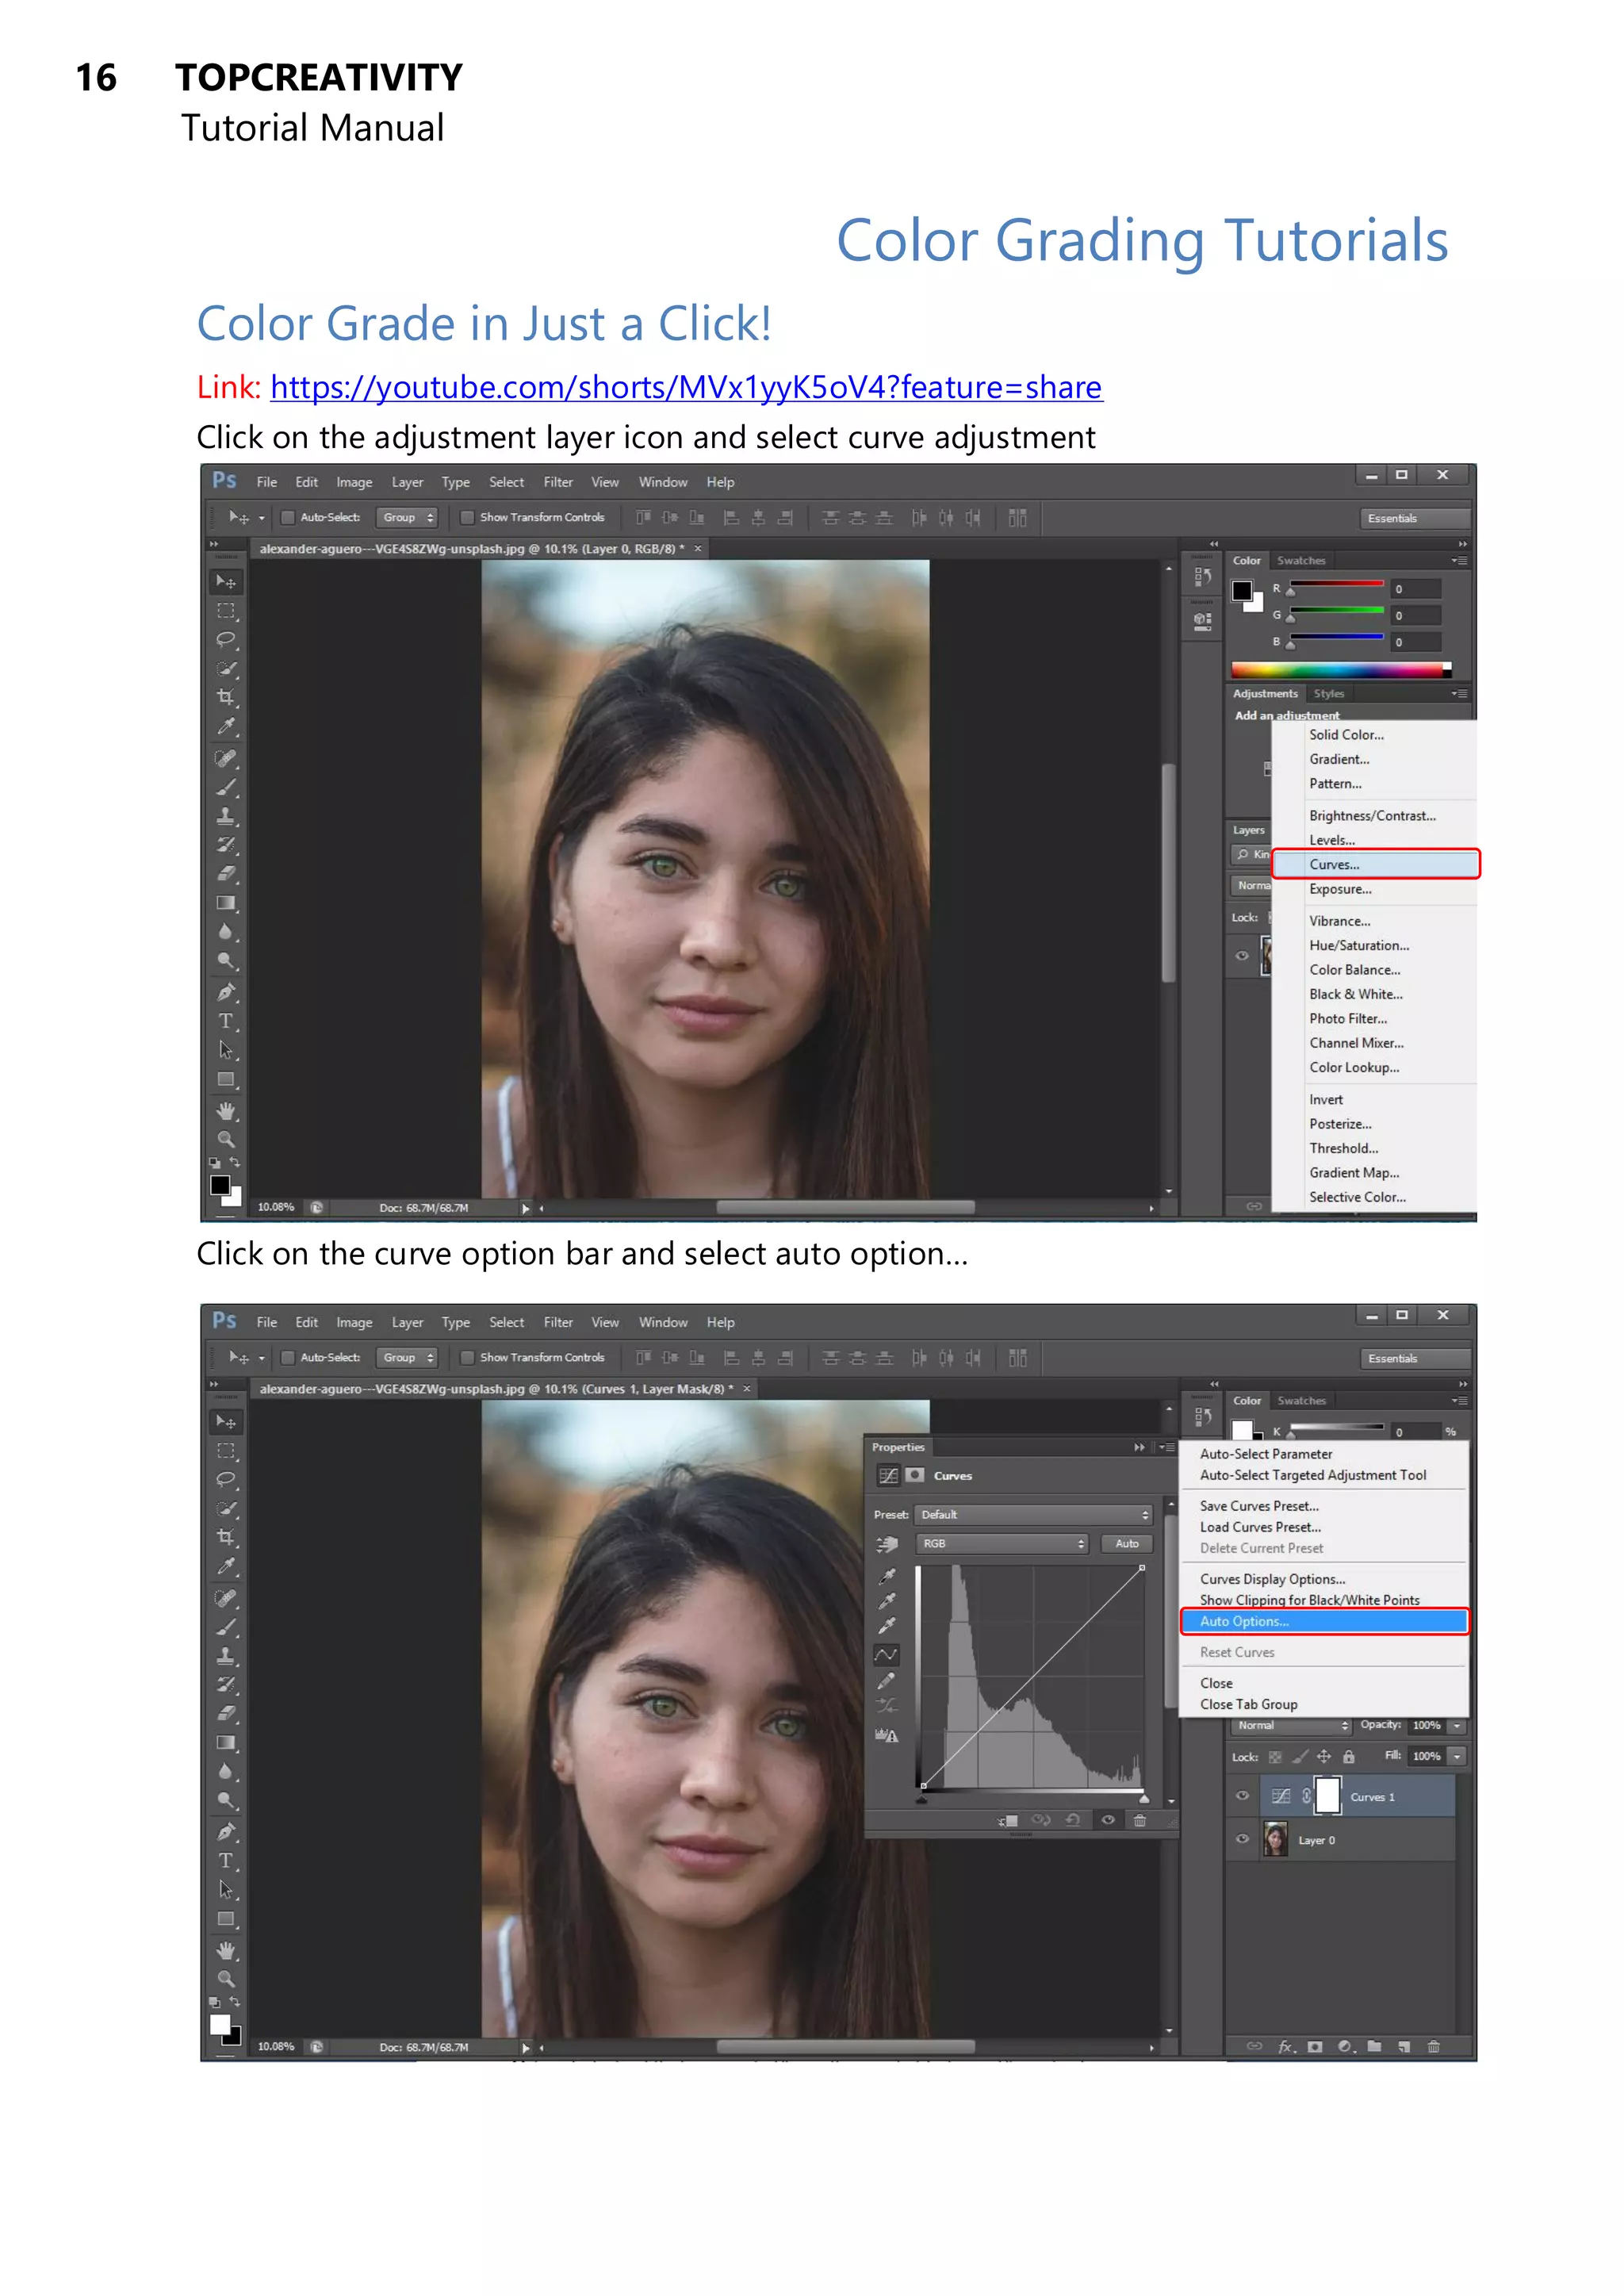The height and width of the screenshot is (2296, 1624).
Task: Click the lock all padlock icon
Action: click(1348, 1756)
